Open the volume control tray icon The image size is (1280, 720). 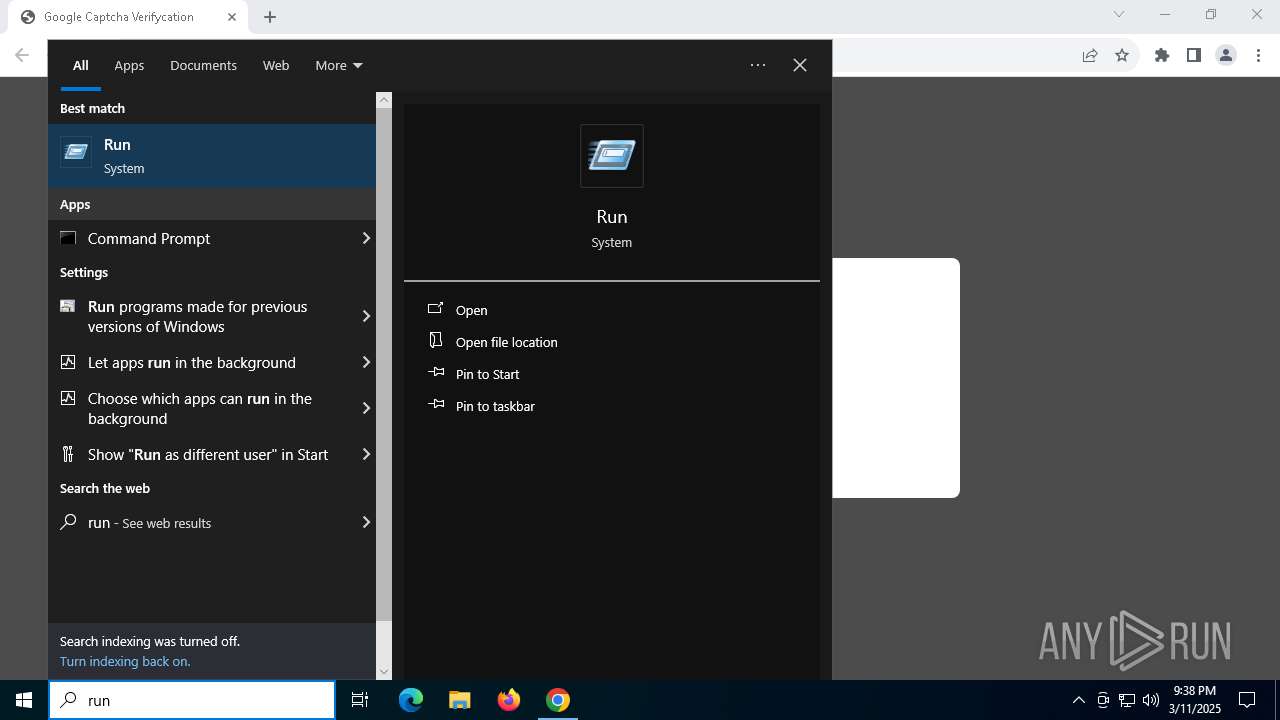coord(1151,700)
